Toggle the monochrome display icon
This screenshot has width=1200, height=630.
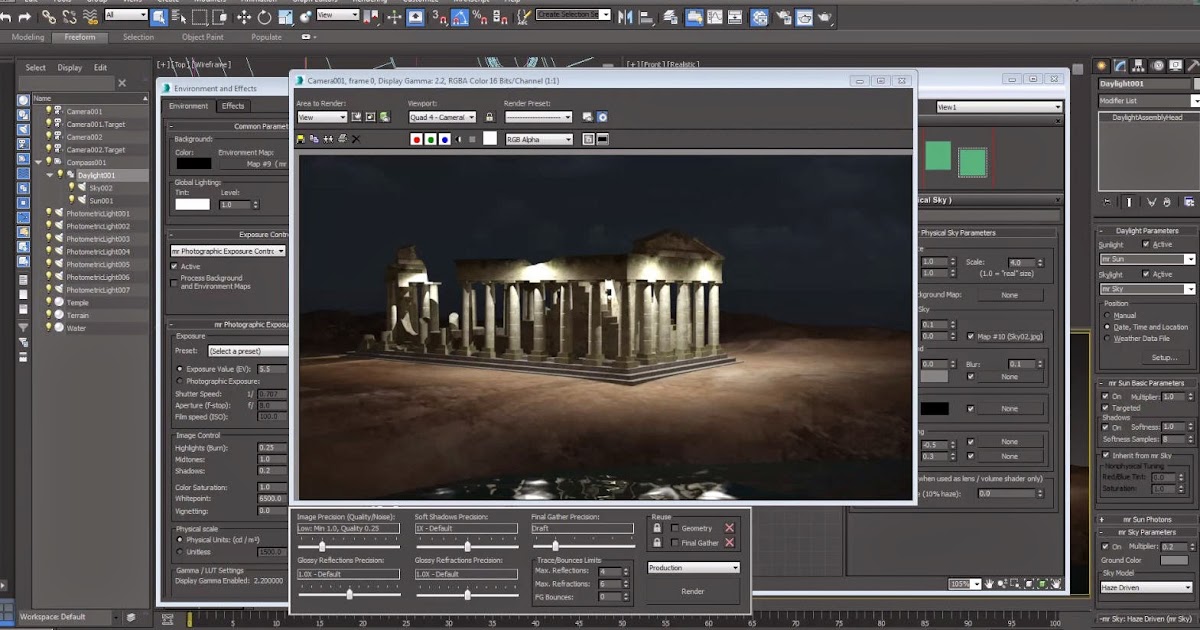(458, 139)
